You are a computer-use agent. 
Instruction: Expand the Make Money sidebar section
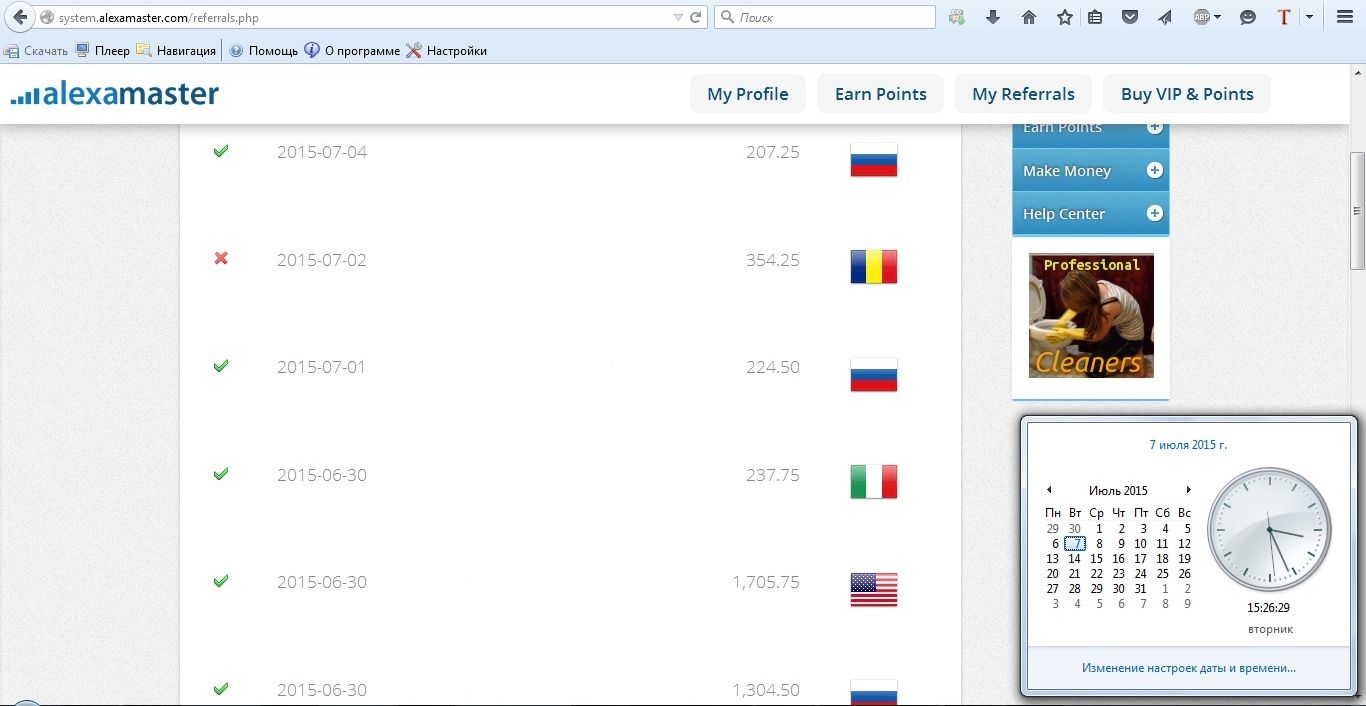click(1154, 171)
